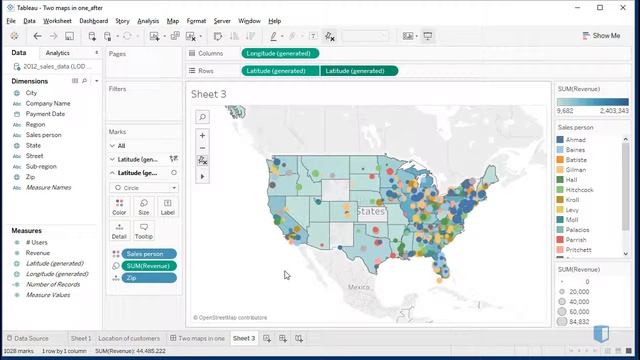
Task: Open the Worksheet menu
Action: [57, 21]
